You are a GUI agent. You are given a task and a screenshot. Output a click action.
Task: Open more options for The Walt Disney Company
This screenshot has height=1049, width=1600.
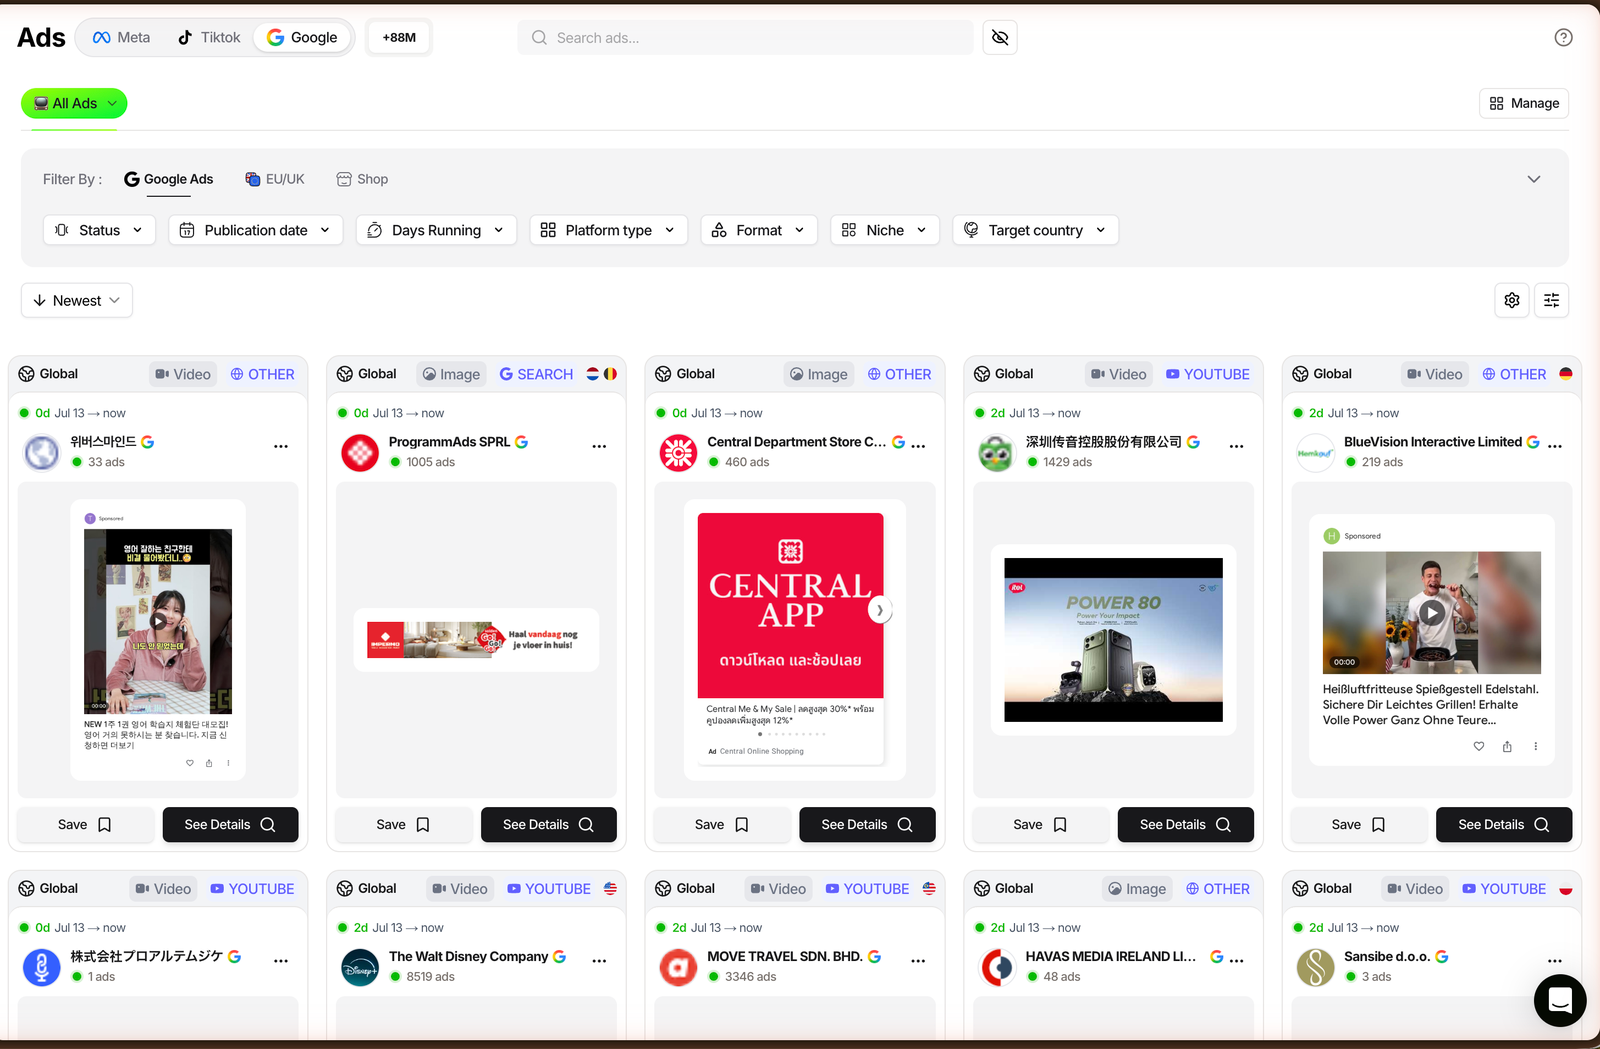[599, 961]
